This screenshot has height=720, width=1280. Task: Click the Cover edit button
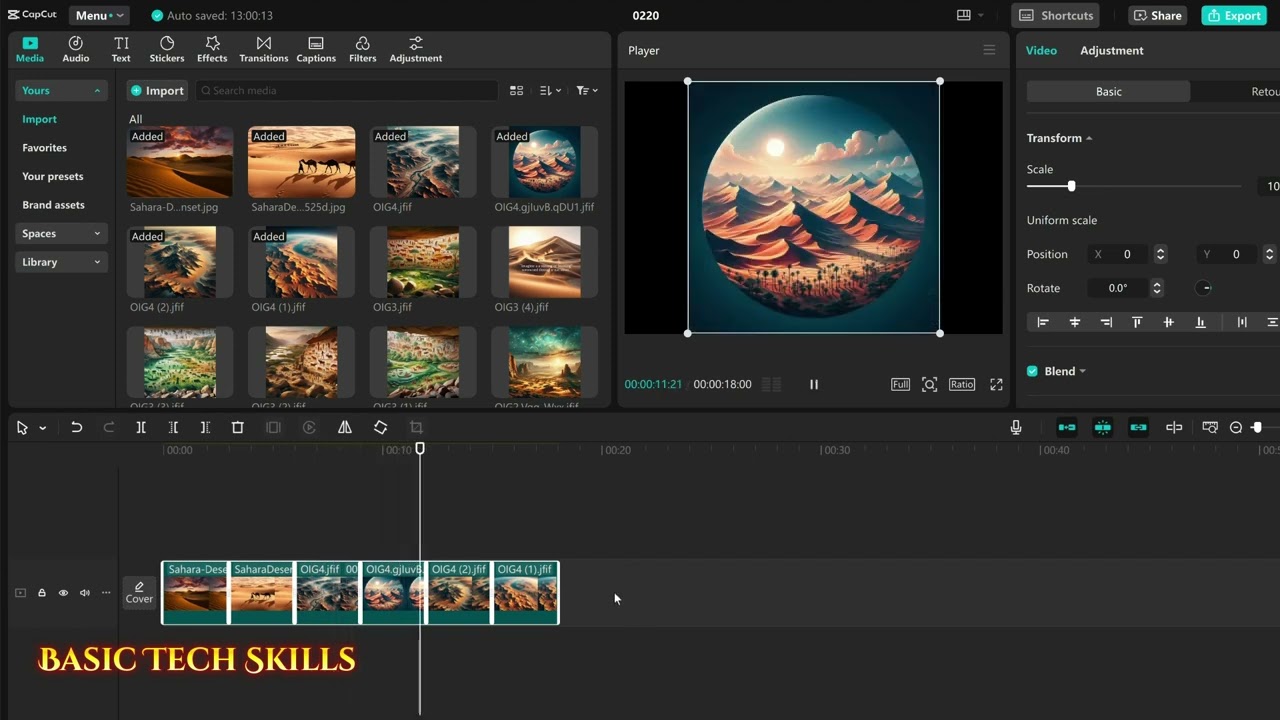pos(139,593)
